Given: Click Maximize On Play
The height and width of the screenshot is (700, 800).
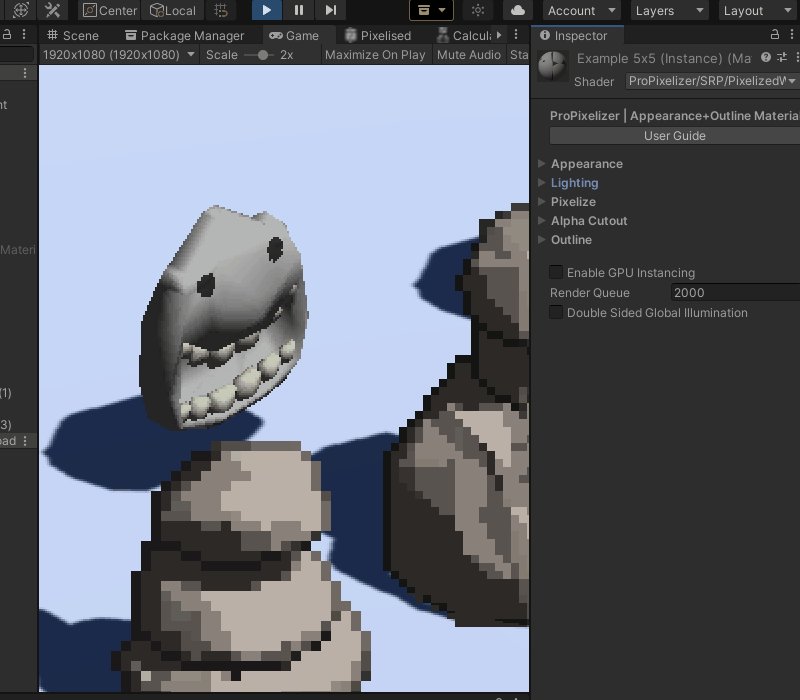Looking at the screenshot, I should click(x=374, y=55).
